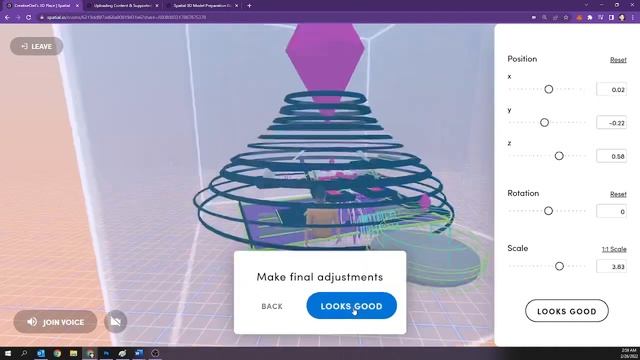Image resolution: width=640 pixels, height=360 pixels.
Task: Open the Windows Start menu
Action: (x=8, y=353)
